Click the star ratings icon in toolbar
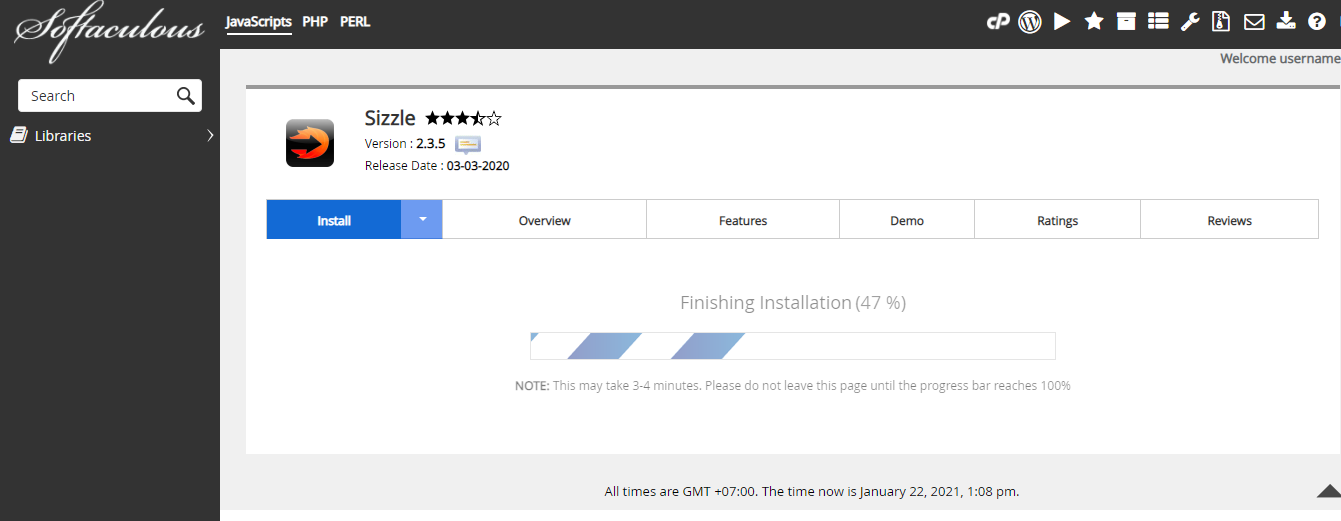 (1094, 21)
